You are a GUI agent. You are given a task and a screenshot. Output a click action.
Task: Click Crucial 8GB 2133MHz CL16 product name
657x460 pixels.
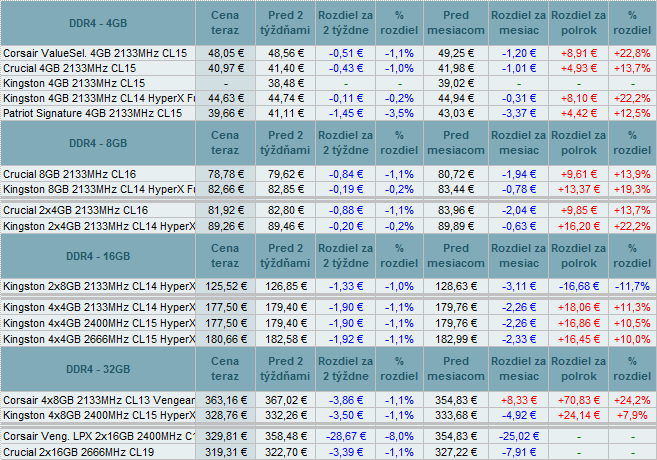pos(70,174)
